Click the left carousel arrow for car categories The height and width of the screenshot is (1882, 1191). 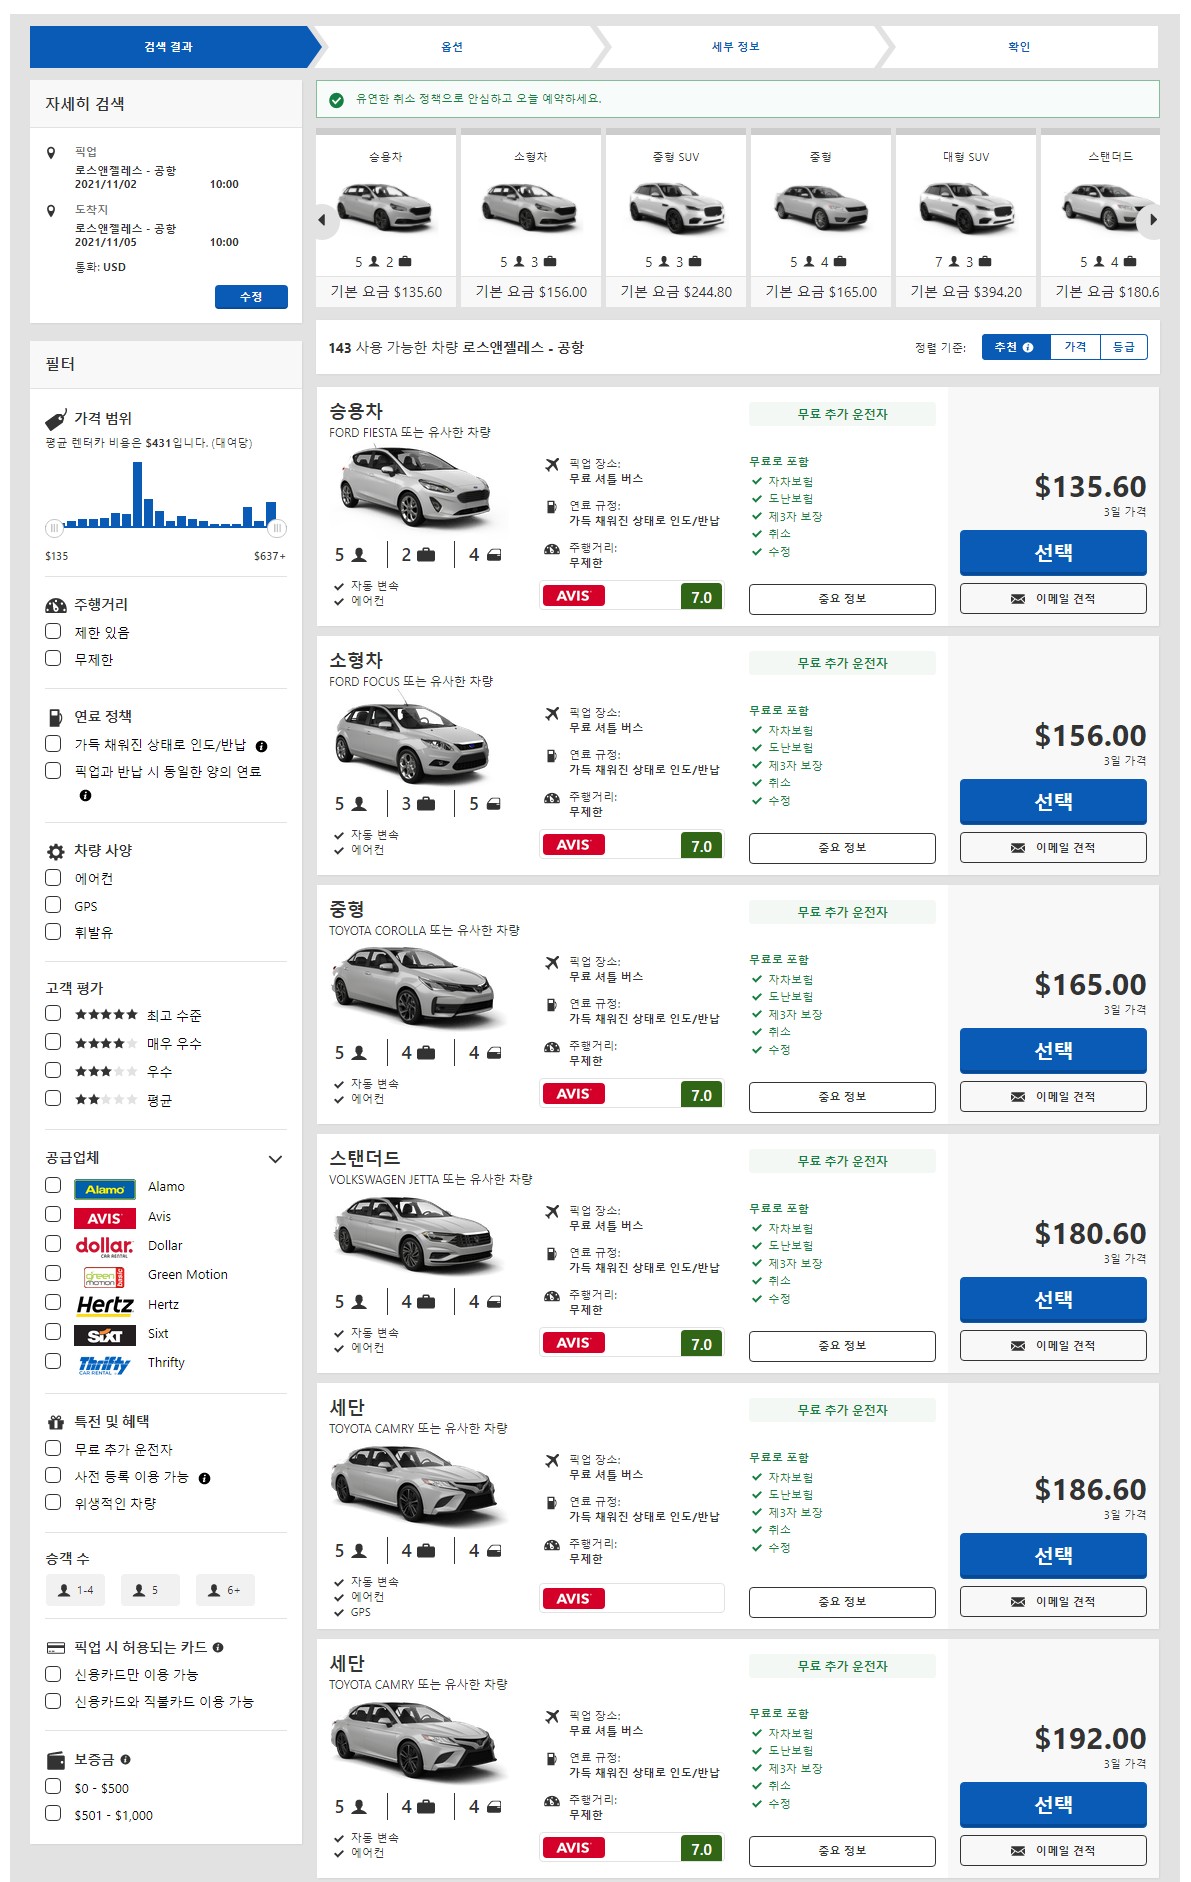point(322,220)
